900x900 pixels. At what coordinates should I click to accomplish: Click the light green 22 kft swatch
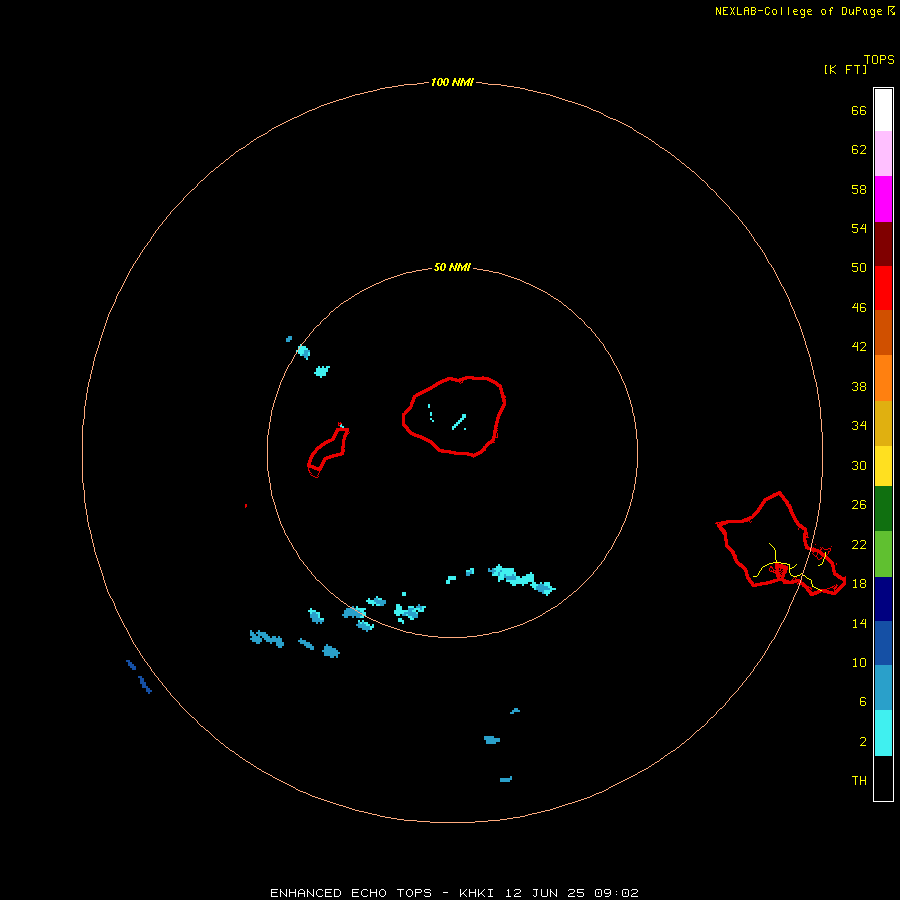pyautogui.click(x=883, y=554)
